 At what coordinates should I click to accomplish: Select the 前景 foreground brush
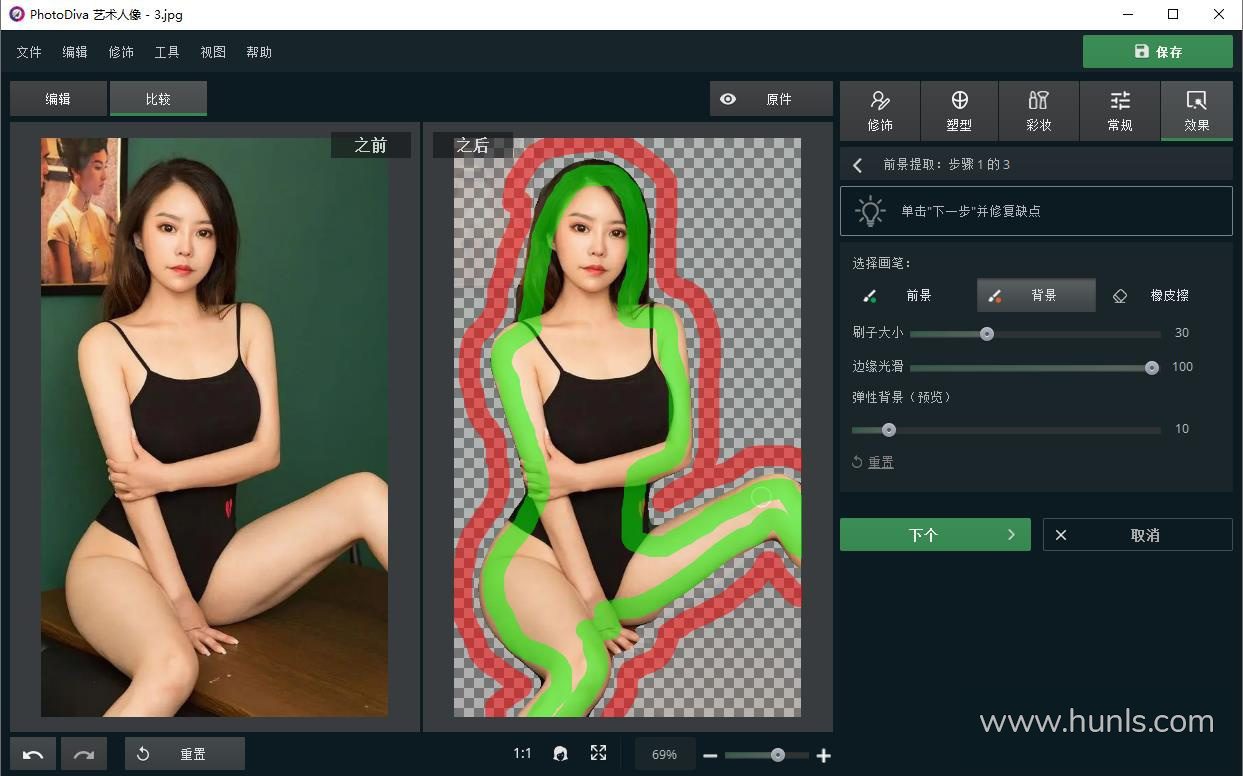click(896, 295)
